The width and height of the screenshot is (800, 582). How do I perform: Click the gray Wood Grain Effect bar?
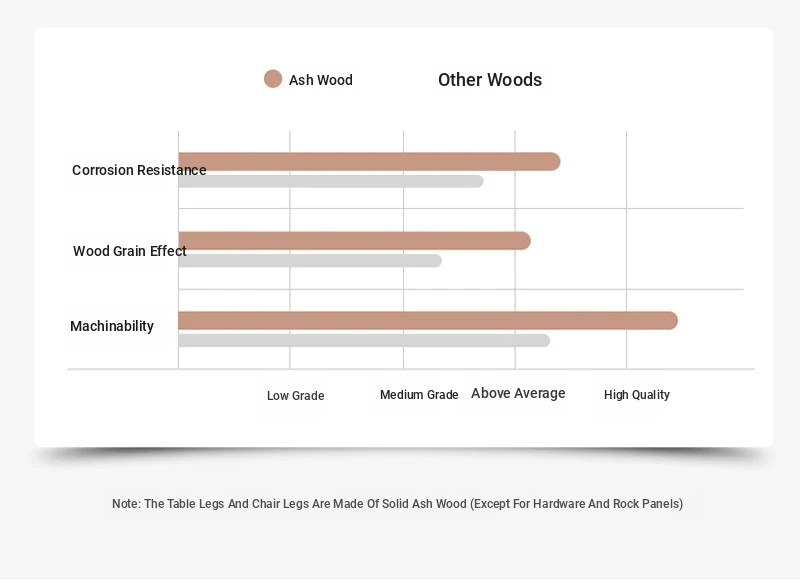point(310,261)
